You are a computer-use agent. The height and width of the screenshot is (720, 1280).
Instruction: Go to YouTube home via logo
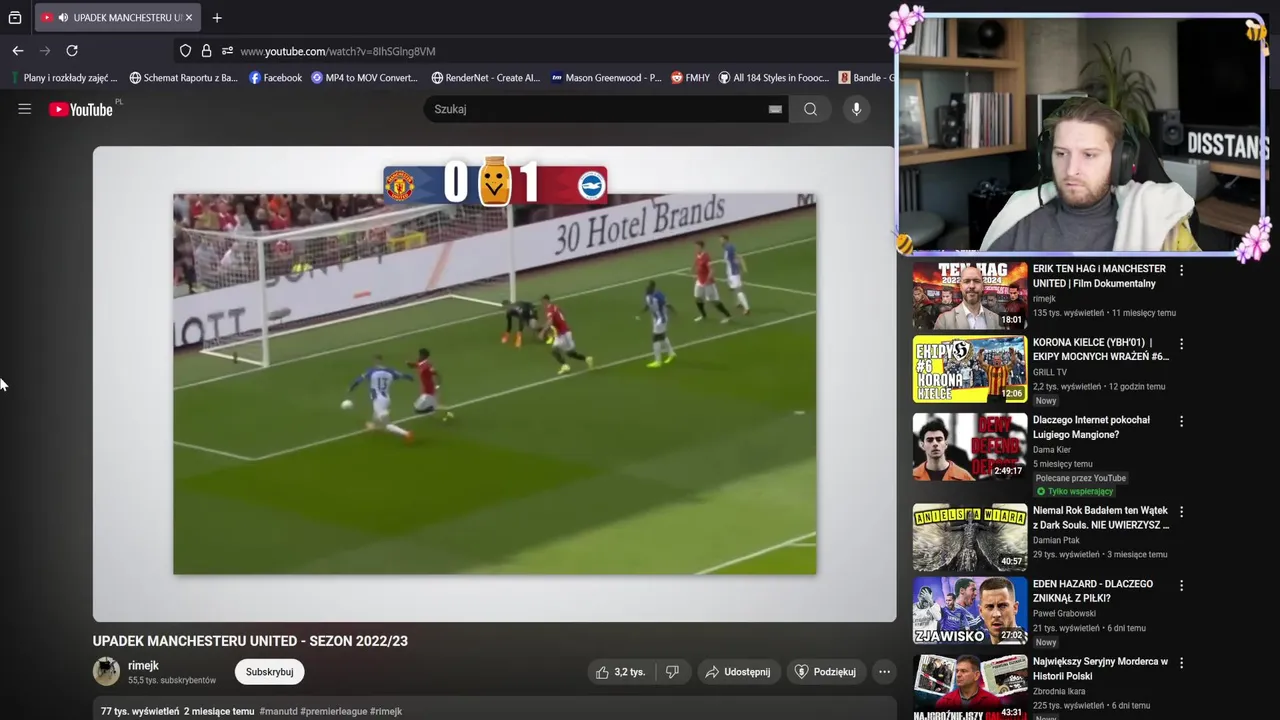(81, 109)
